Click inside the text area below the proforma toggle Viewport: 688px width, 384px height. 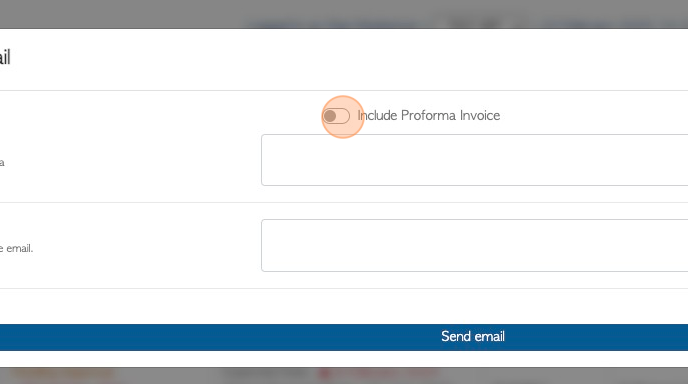click(474, 160)
